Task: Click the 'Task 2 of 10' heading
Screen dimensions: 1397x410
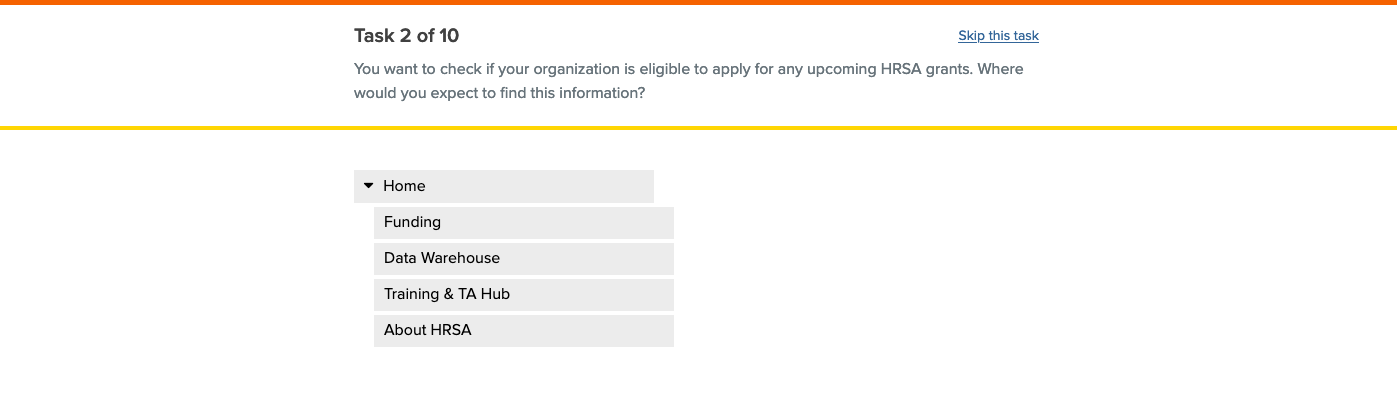Action: click(x=406, y=36)
